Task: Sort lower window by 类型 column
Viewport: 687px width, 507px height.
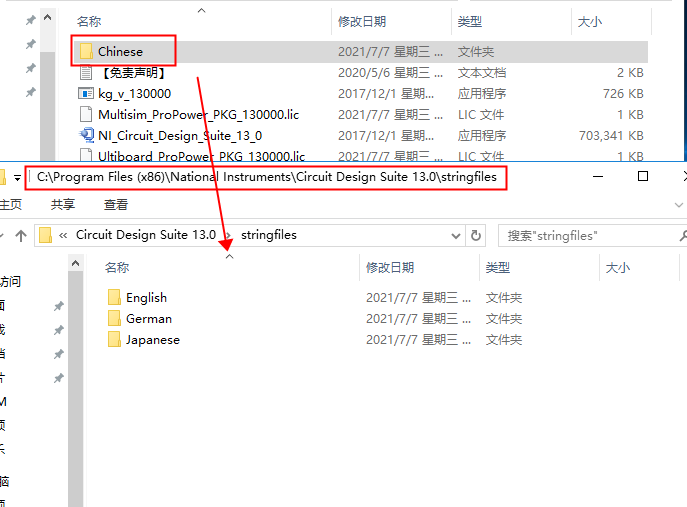Action: pyautogui.click(x=498, y=267)
